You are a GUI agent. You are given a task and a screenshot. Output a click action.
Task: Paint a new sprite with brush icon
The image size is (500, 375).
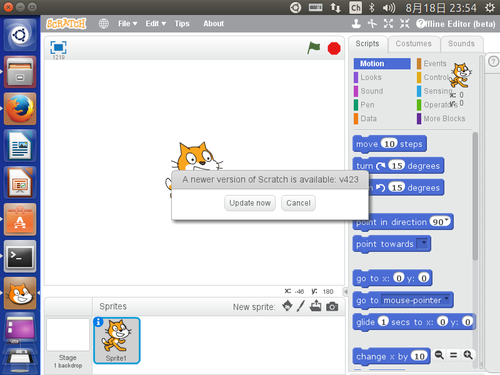(x=301, y=306)
